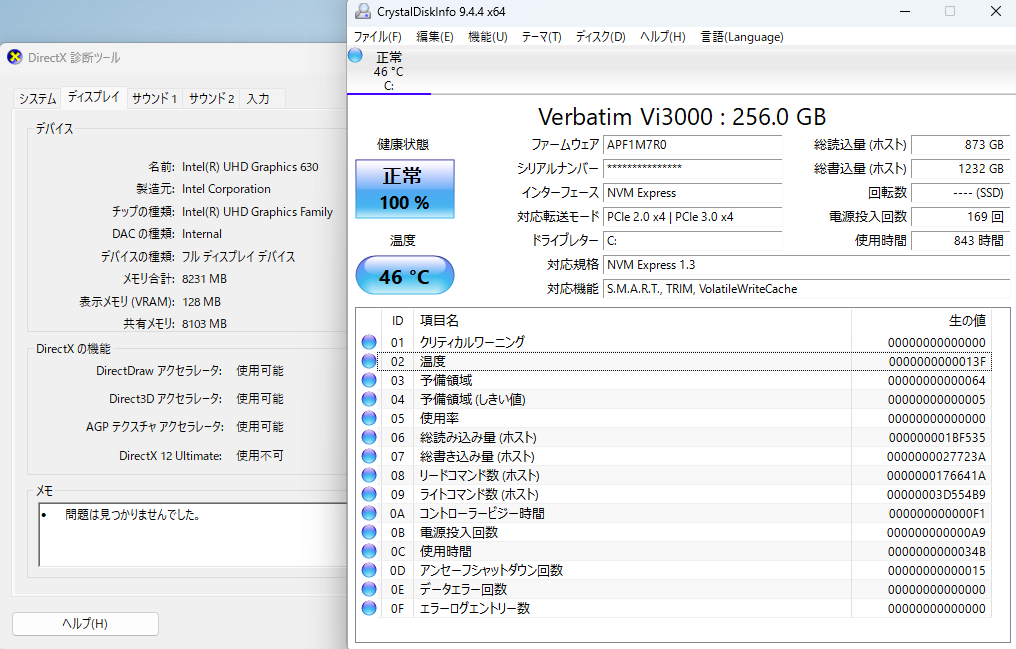Click the 46 °C temperature button
Screen dimensions: 1016x649
click(x=405, y=276)
